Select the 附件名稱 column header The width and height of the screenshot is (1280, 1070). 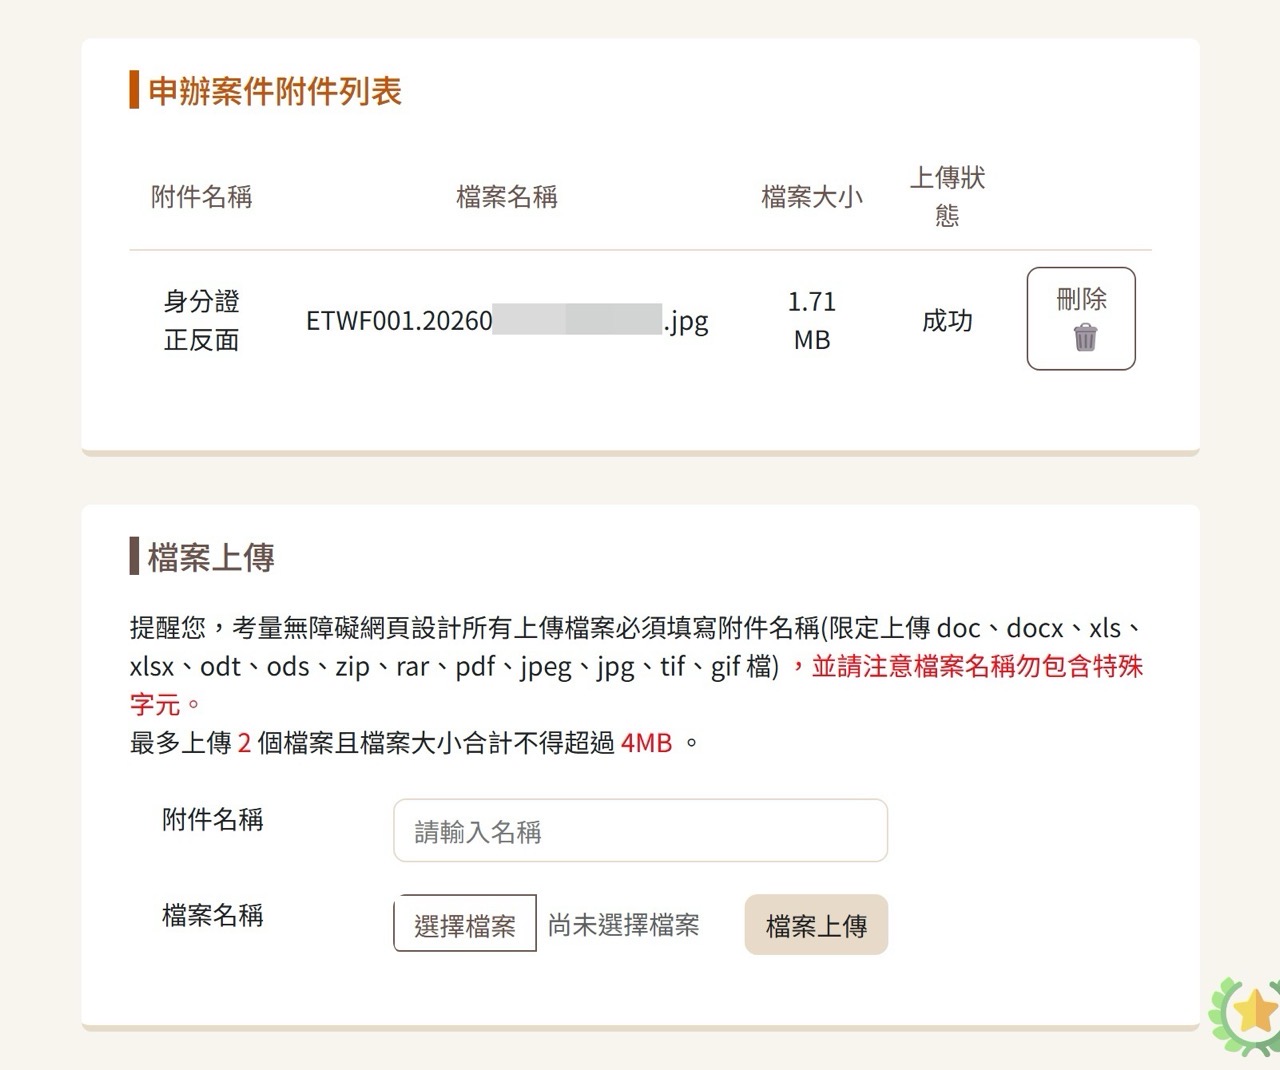202,197
